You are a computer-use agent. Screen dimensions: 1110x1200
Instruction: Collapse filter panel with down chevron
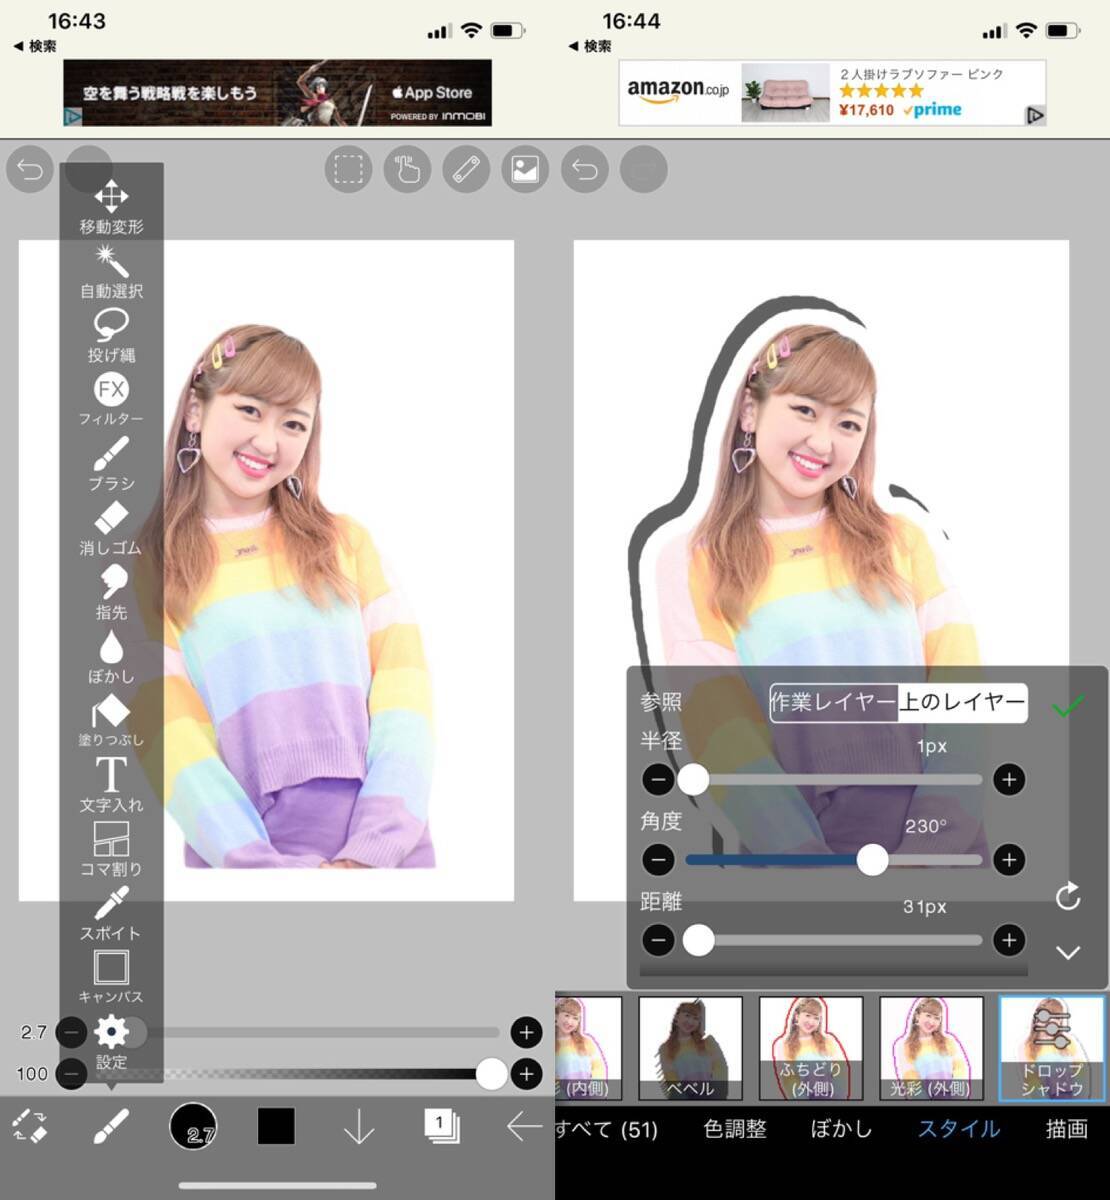1067,952
